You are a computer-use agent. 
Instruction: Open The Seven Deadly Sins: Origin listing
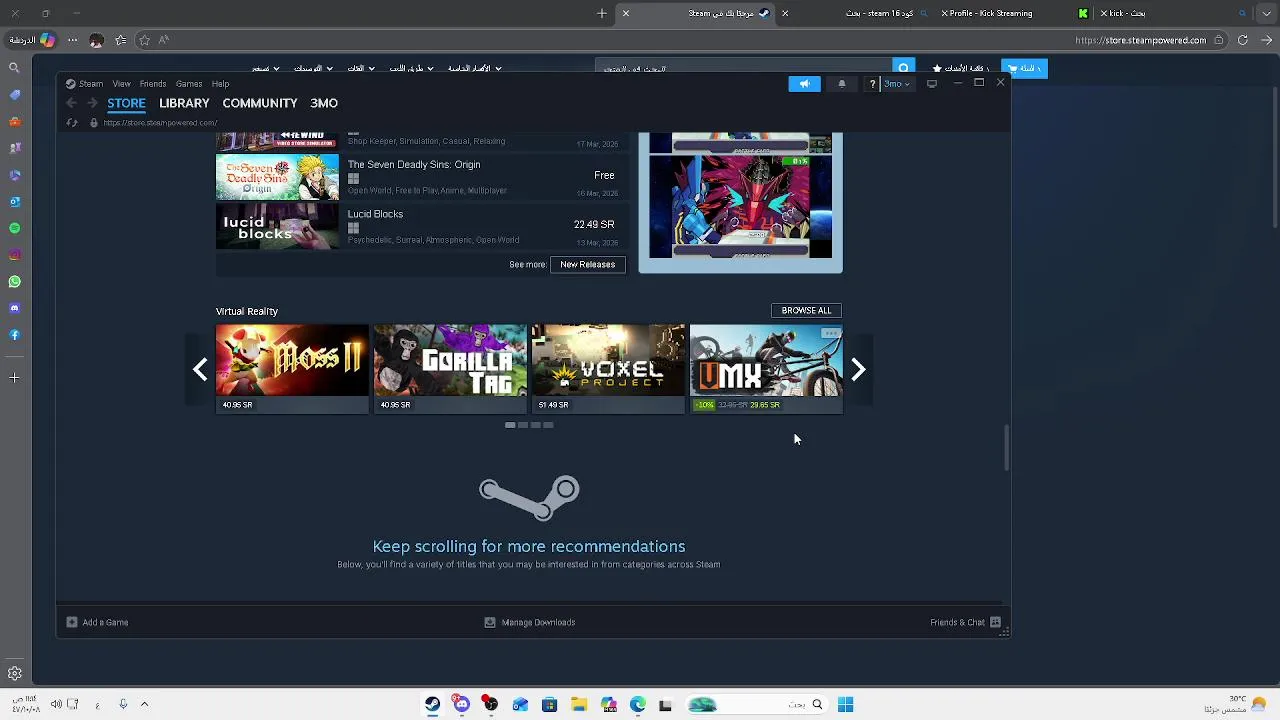click(x=421, y=176)
